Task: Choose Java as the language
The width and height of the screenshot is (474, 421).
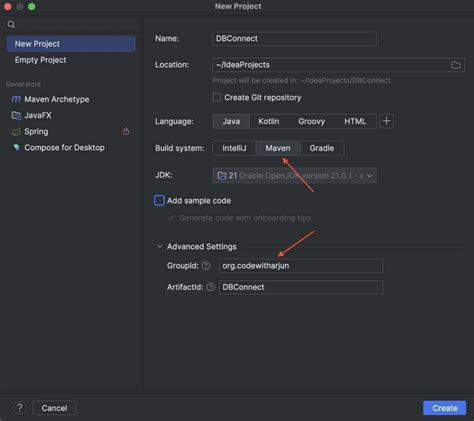Action: click(x=231, y=121)
